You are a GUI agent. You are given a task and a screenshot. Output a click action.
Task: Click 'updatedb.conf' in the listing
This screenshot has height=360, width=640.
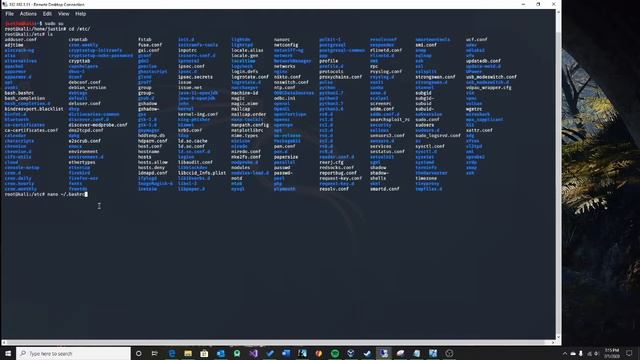click(483, 61)
